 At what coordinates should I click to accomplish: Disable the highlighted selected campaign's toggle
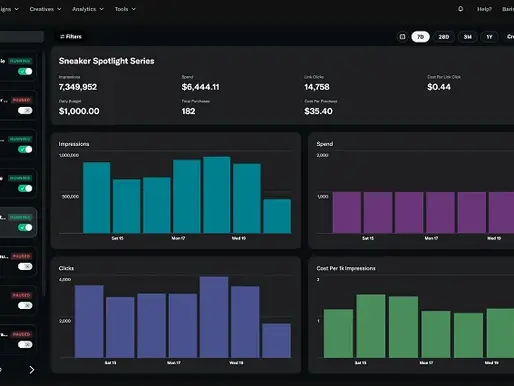25,227
